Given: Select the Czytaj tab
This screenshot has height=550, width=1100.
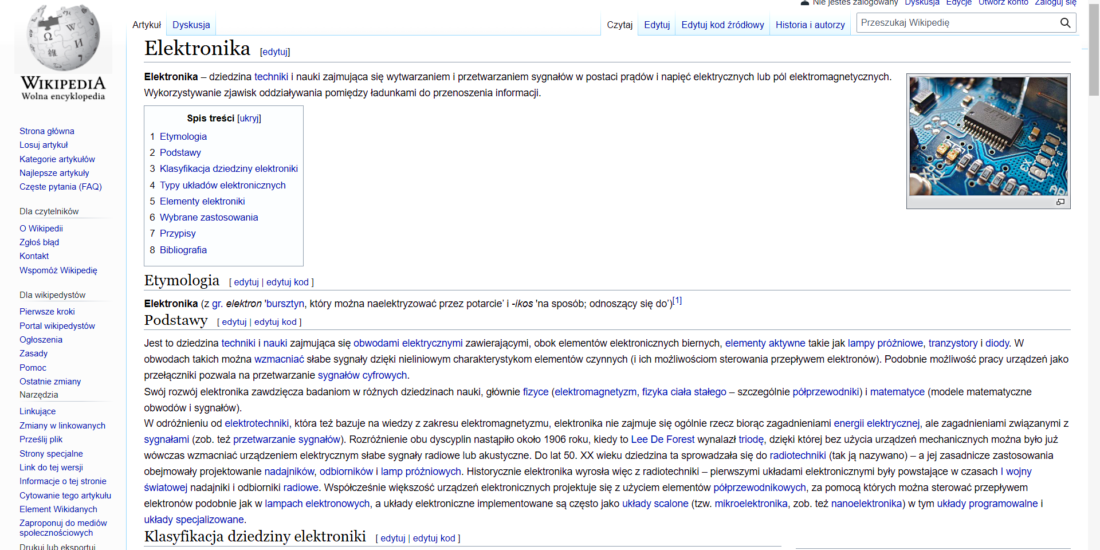Looking at the screenshot, I should click(x=619, y=25).
